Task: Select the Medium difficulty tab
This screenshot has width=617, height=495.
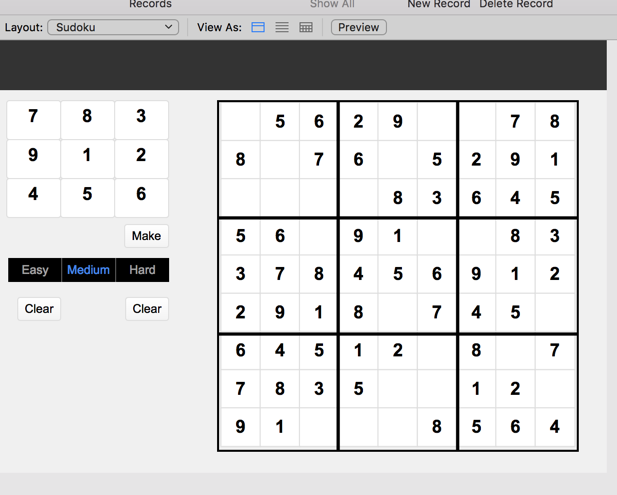Action: click(89, 270)
